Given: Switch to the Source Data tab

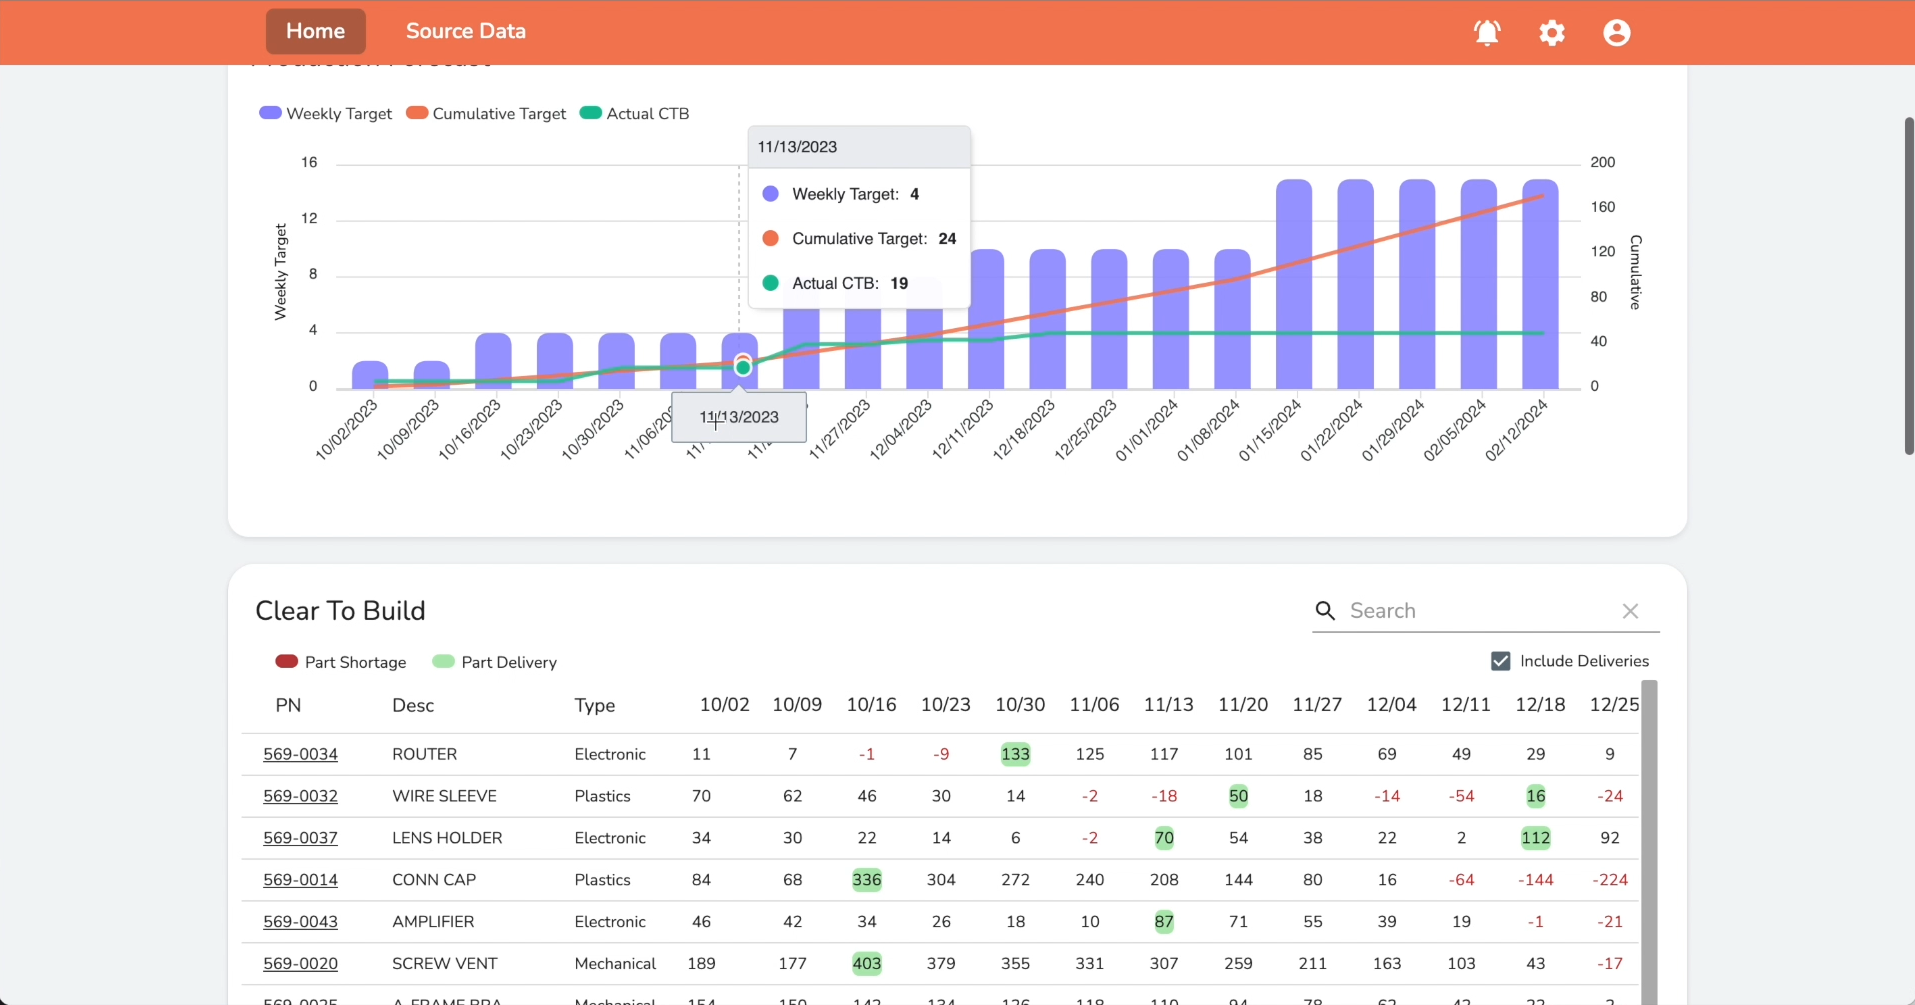Looking at the screenshot, I should point(466,31).
